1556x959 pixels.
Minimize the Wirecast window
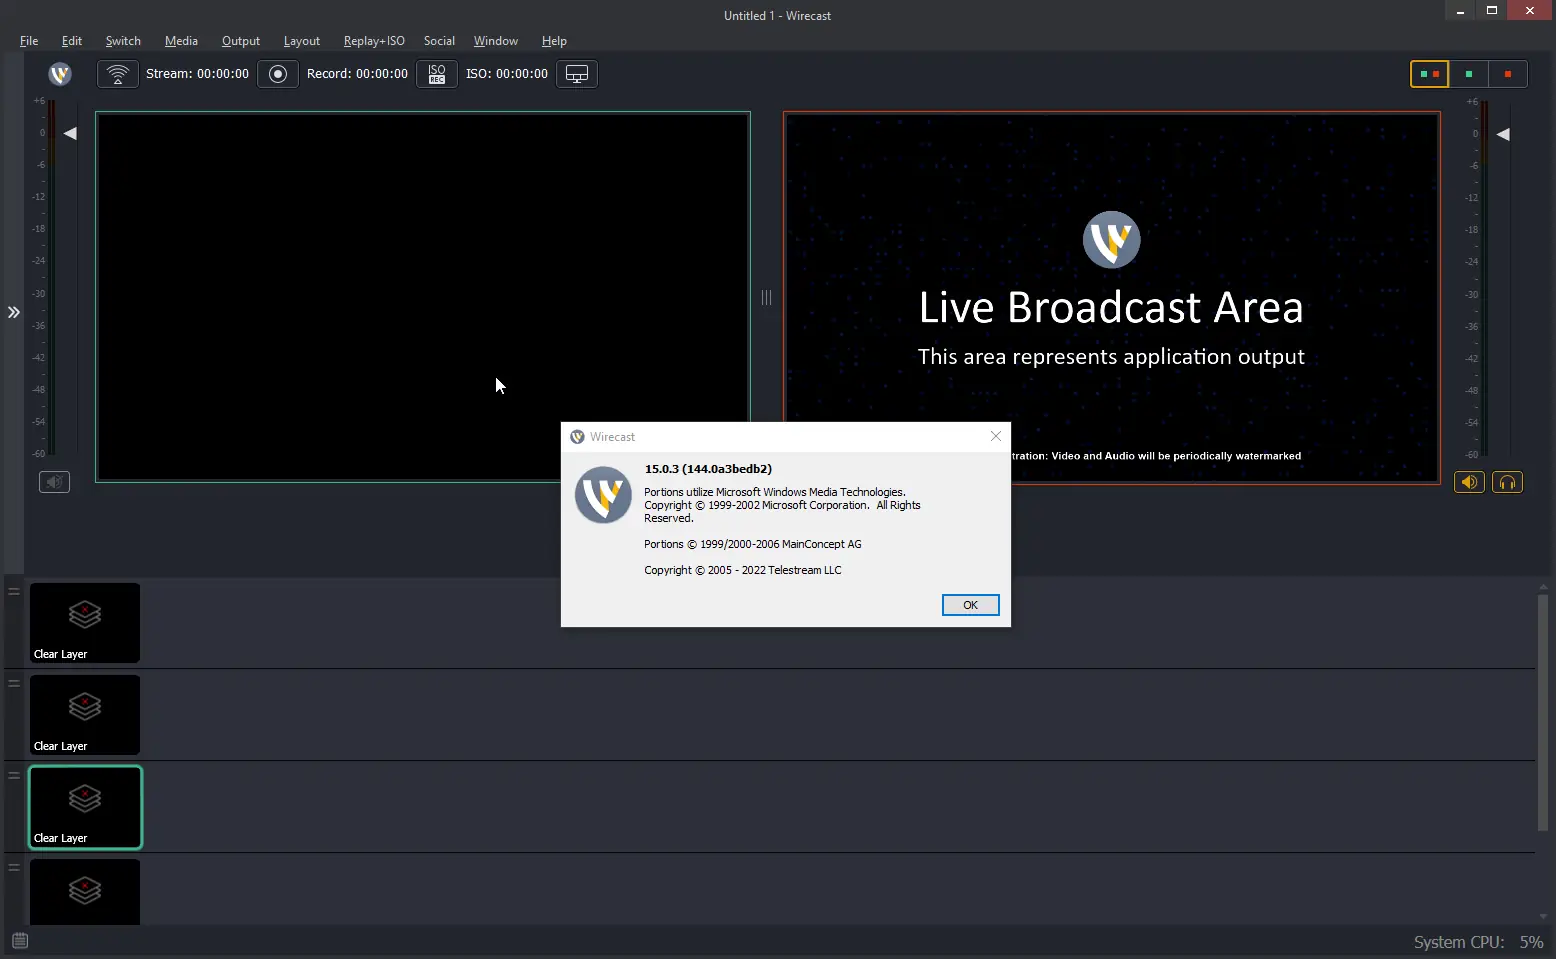point(1460,11)
